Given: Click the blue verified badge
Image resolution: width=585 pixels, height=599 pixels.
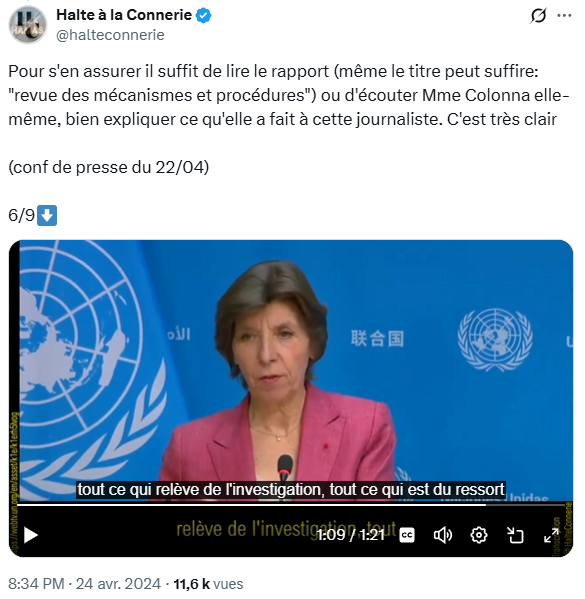Looking at the screenshot, I should 203,15.
